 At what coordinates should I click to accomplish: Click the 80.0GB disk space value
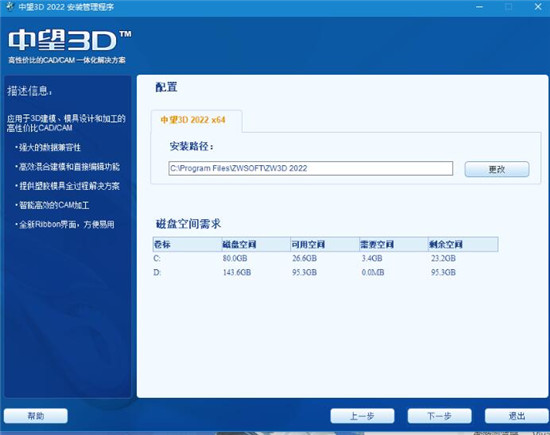click(x=235, y=259)
